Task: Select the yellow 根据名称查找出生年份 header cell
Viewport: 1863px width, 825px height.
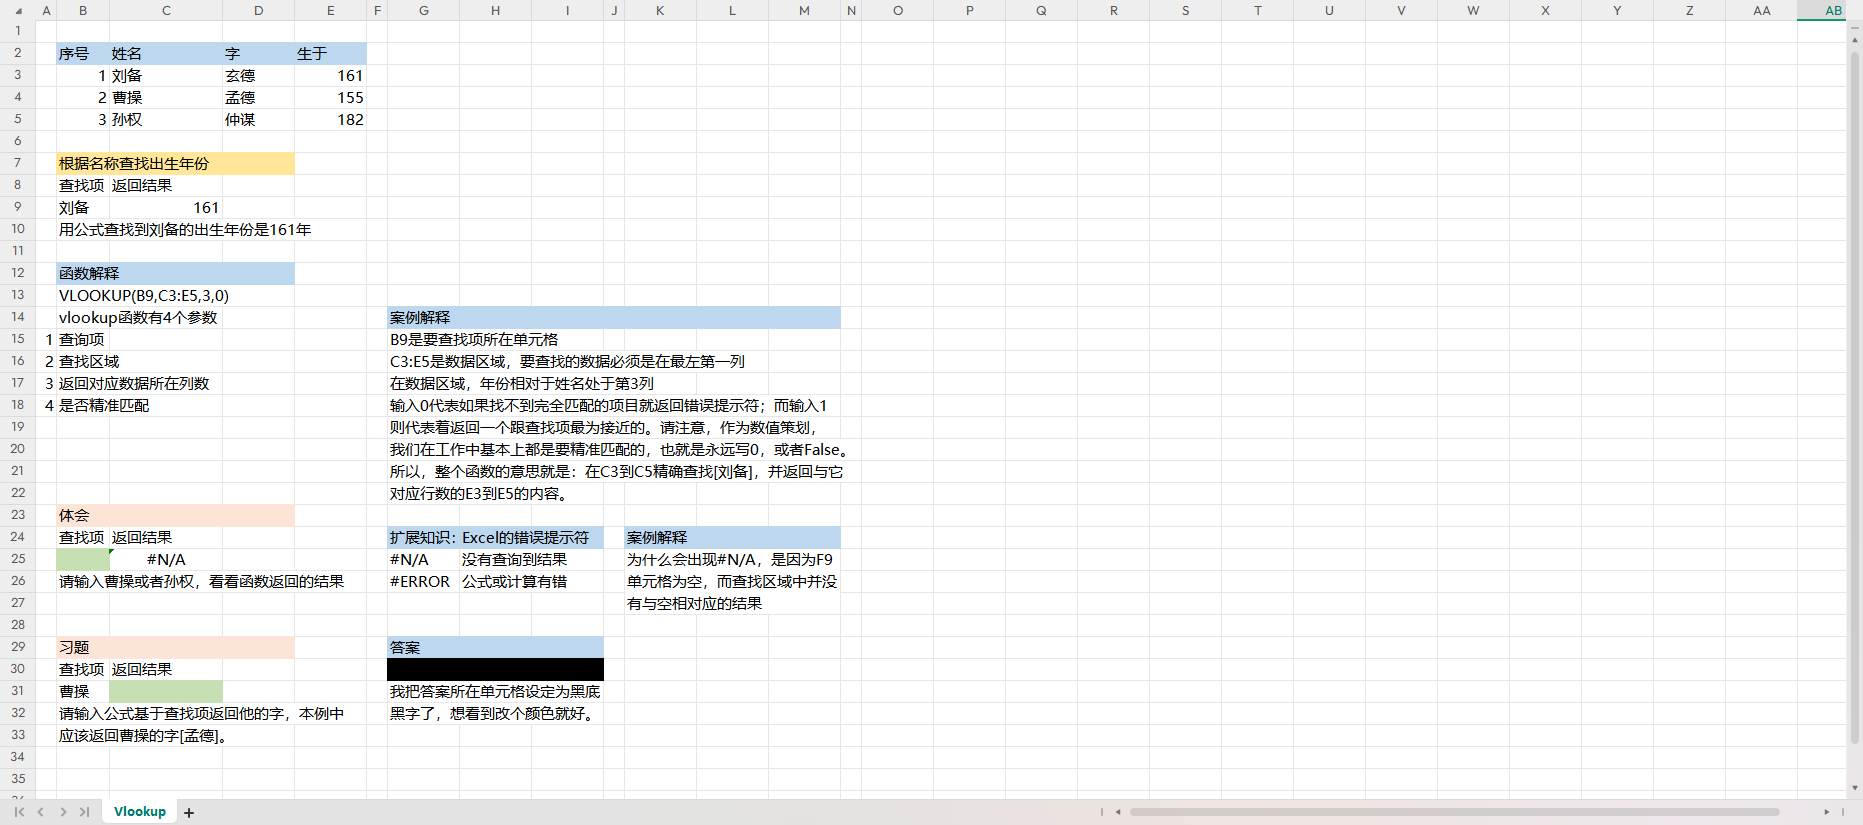Action: tap(175, 163)
